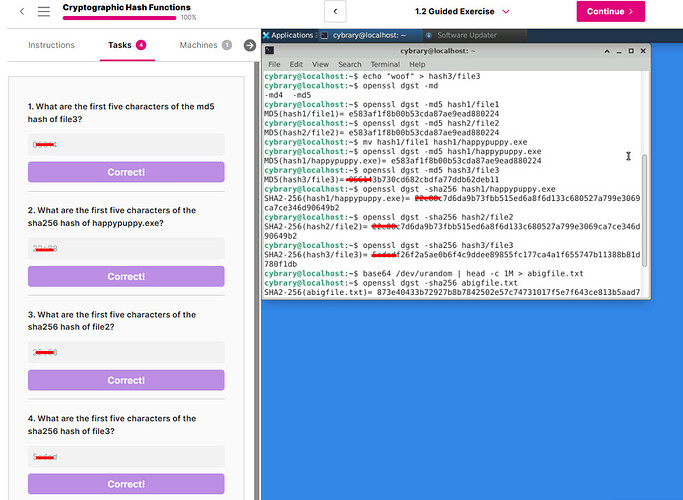Go to previous exercise with chevron button
Screen dimensions: 683x500
(336, 11)
